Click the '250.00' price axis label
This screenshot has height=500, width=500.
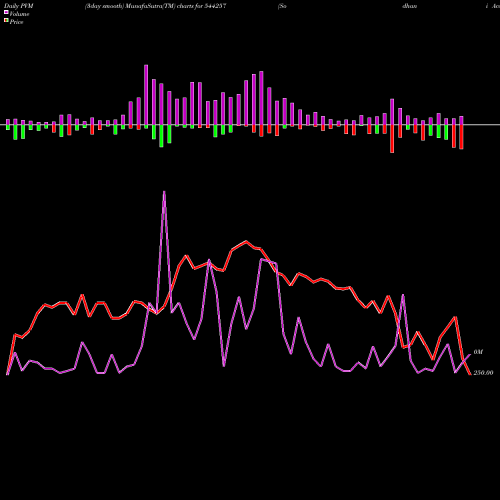click(483, 373)
